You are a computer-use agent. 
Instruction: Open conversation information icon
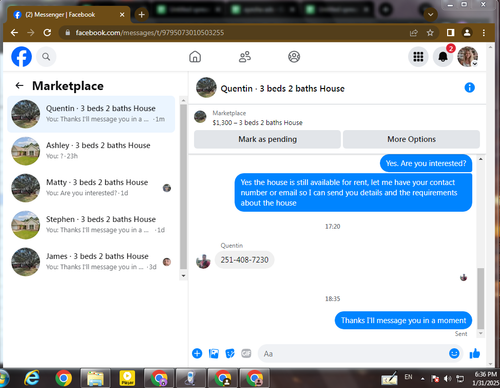point(469,88)
